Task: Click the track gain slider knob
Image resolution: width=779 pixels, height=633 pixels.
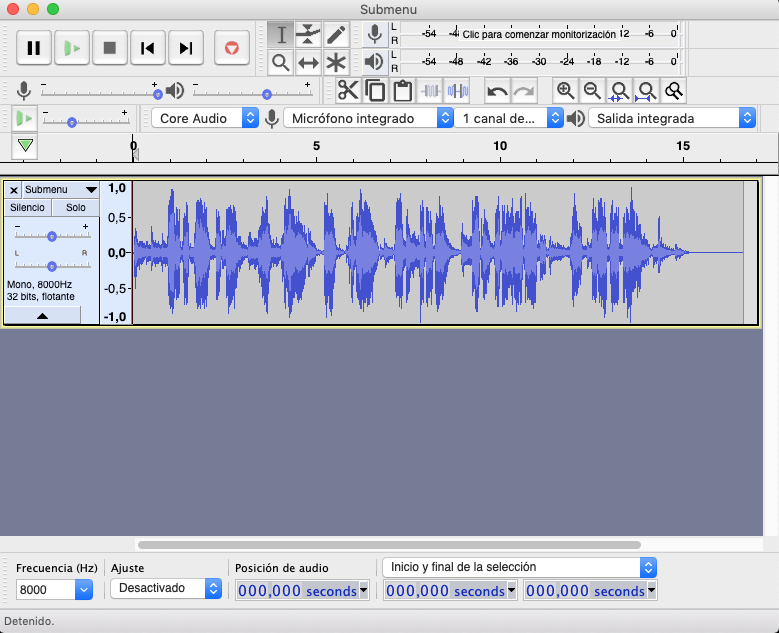Action: click(52, 237)
